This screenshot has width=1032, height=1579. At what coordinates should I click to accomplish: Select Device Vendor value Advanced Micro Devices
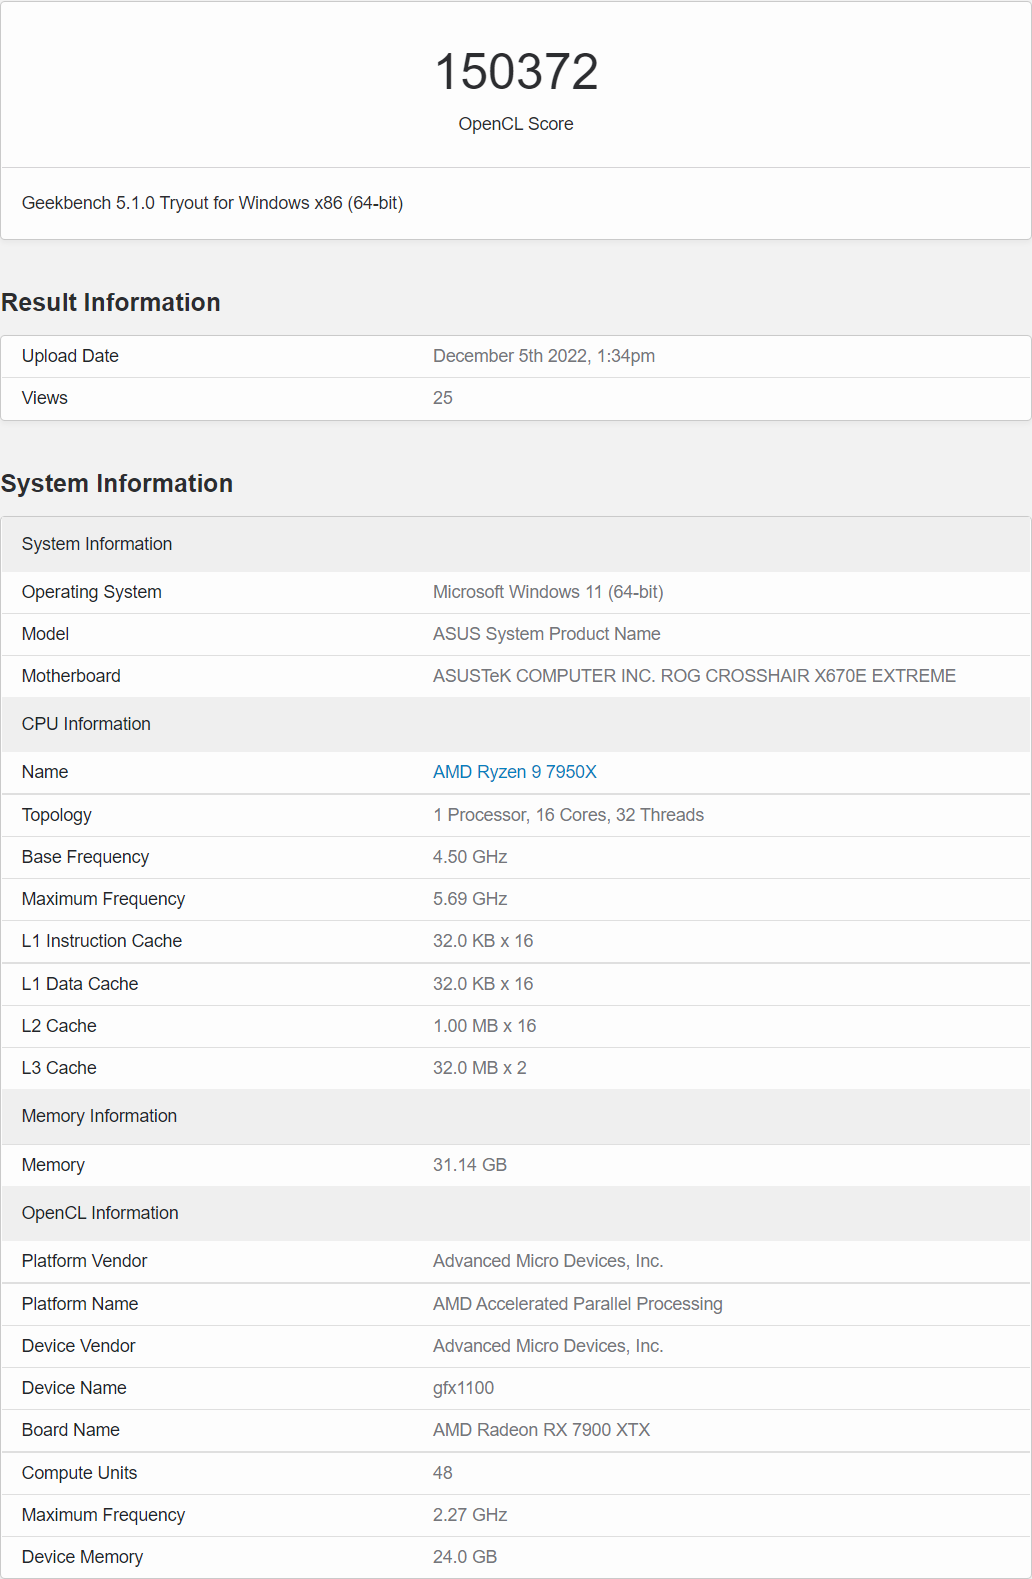(x=548, y=1346)
